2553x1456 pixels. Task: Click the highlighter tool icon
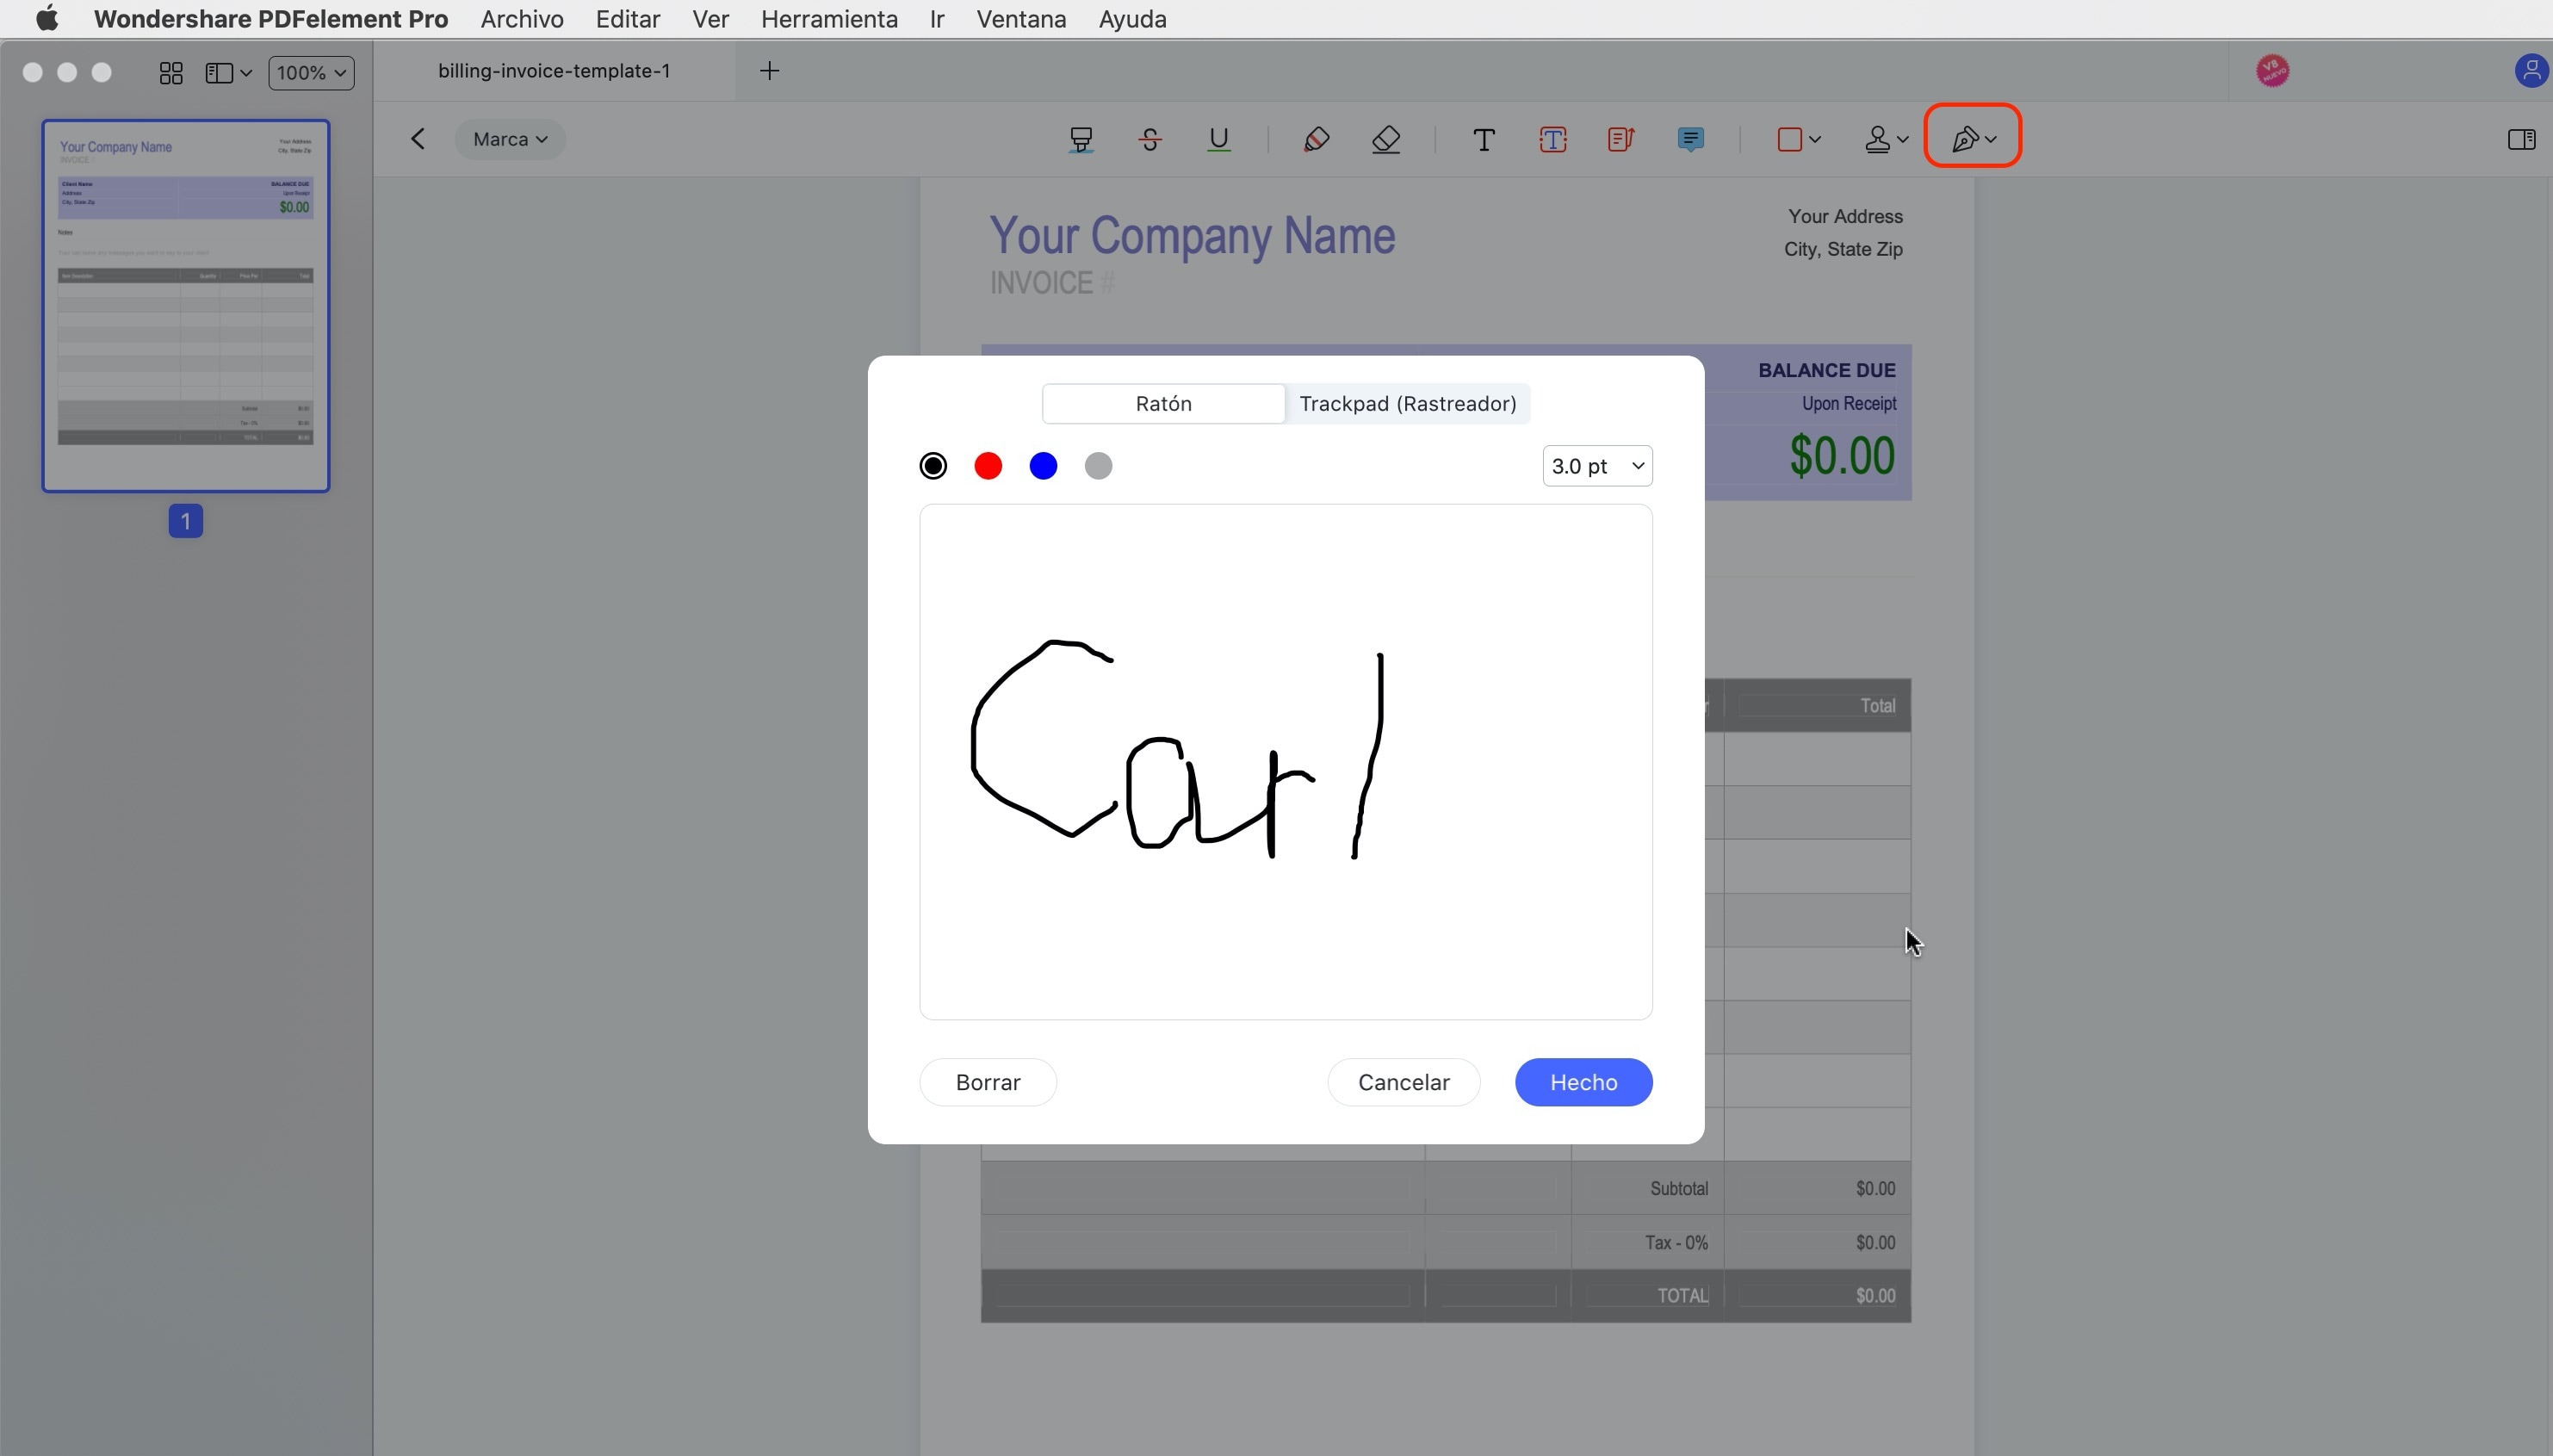(x=1315, y=139)
